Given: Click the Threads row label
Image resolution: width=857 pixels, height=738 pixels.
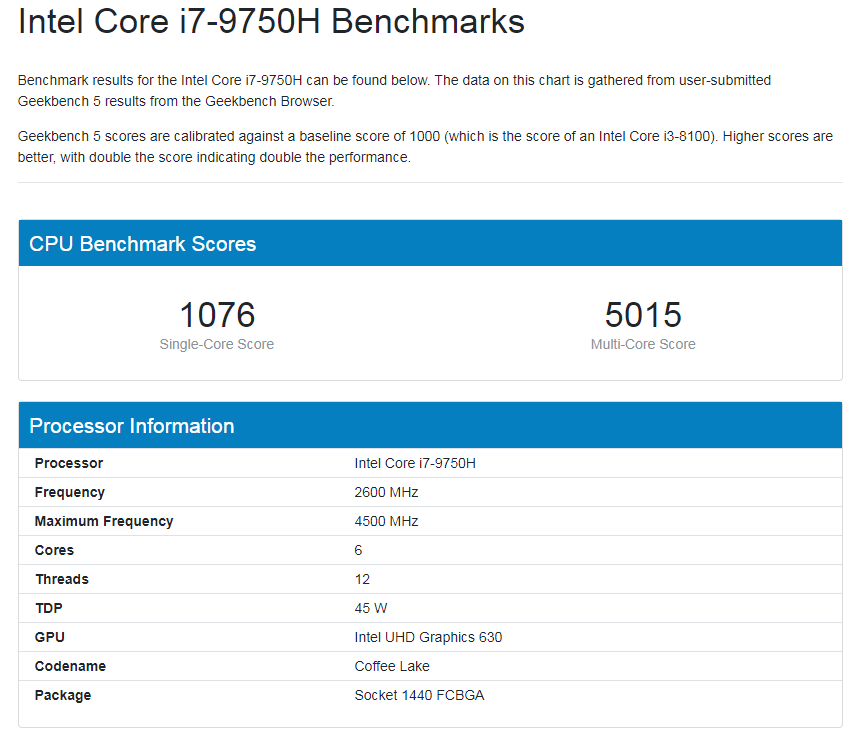Looking at the screenshot, I should (62, 579).
